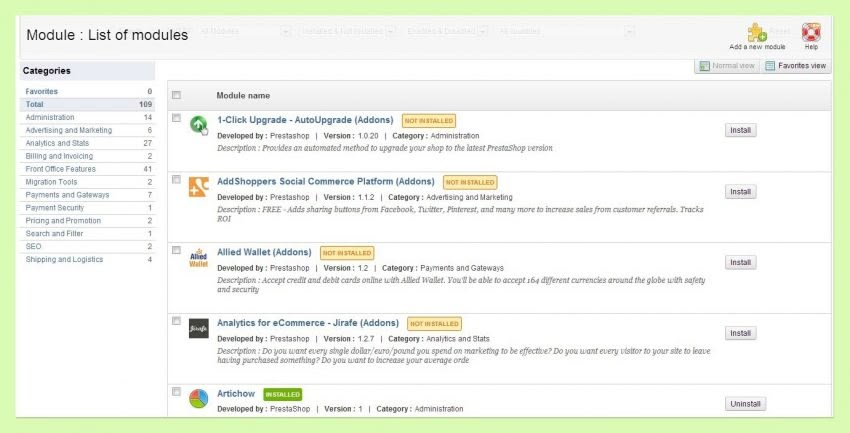Filter by Payment Security category
This screenshot has height=433, width=850.
[x=89, y=208]
